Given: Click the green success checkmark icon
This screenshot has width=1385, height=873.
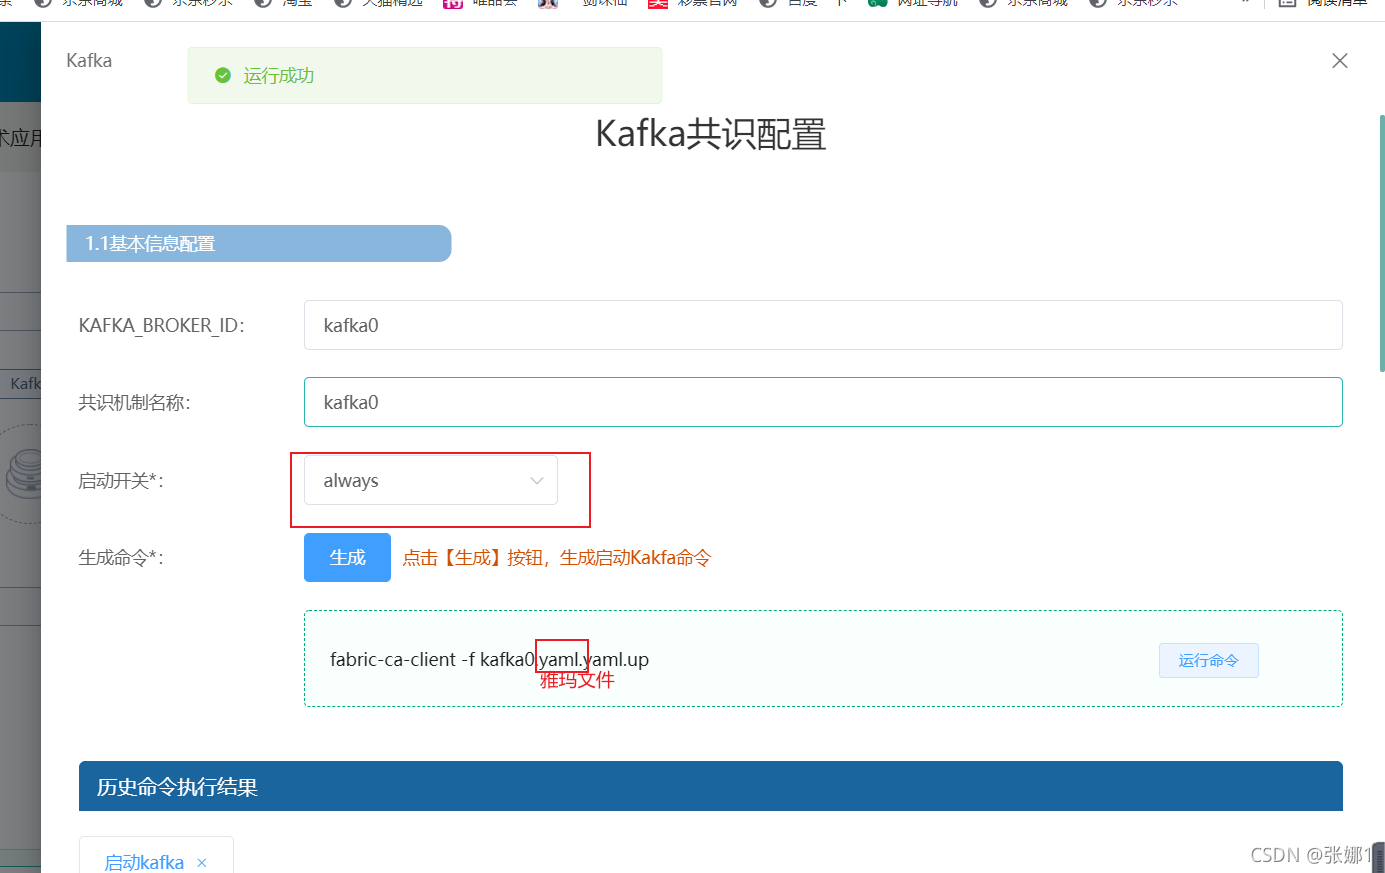Looking at the screenshot, I should click(223, 76).
